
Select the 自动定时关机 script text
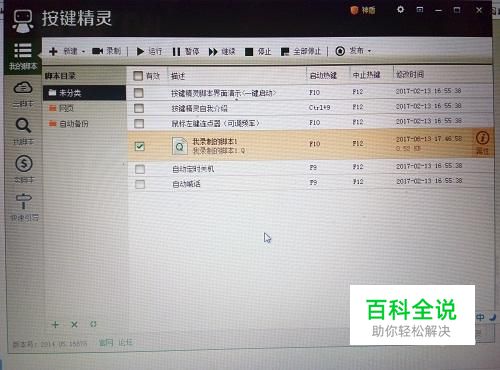[193, 169]
